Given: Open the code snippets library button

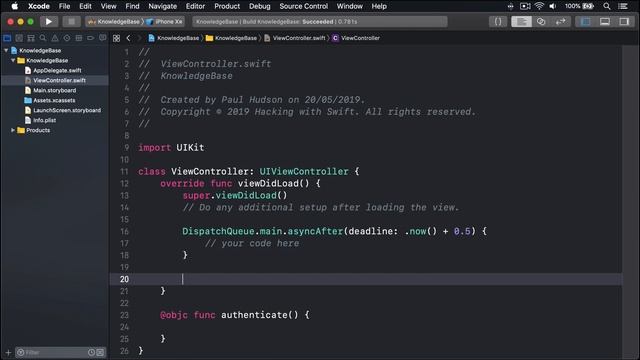Looking at the screenshot, I should 498,22.
